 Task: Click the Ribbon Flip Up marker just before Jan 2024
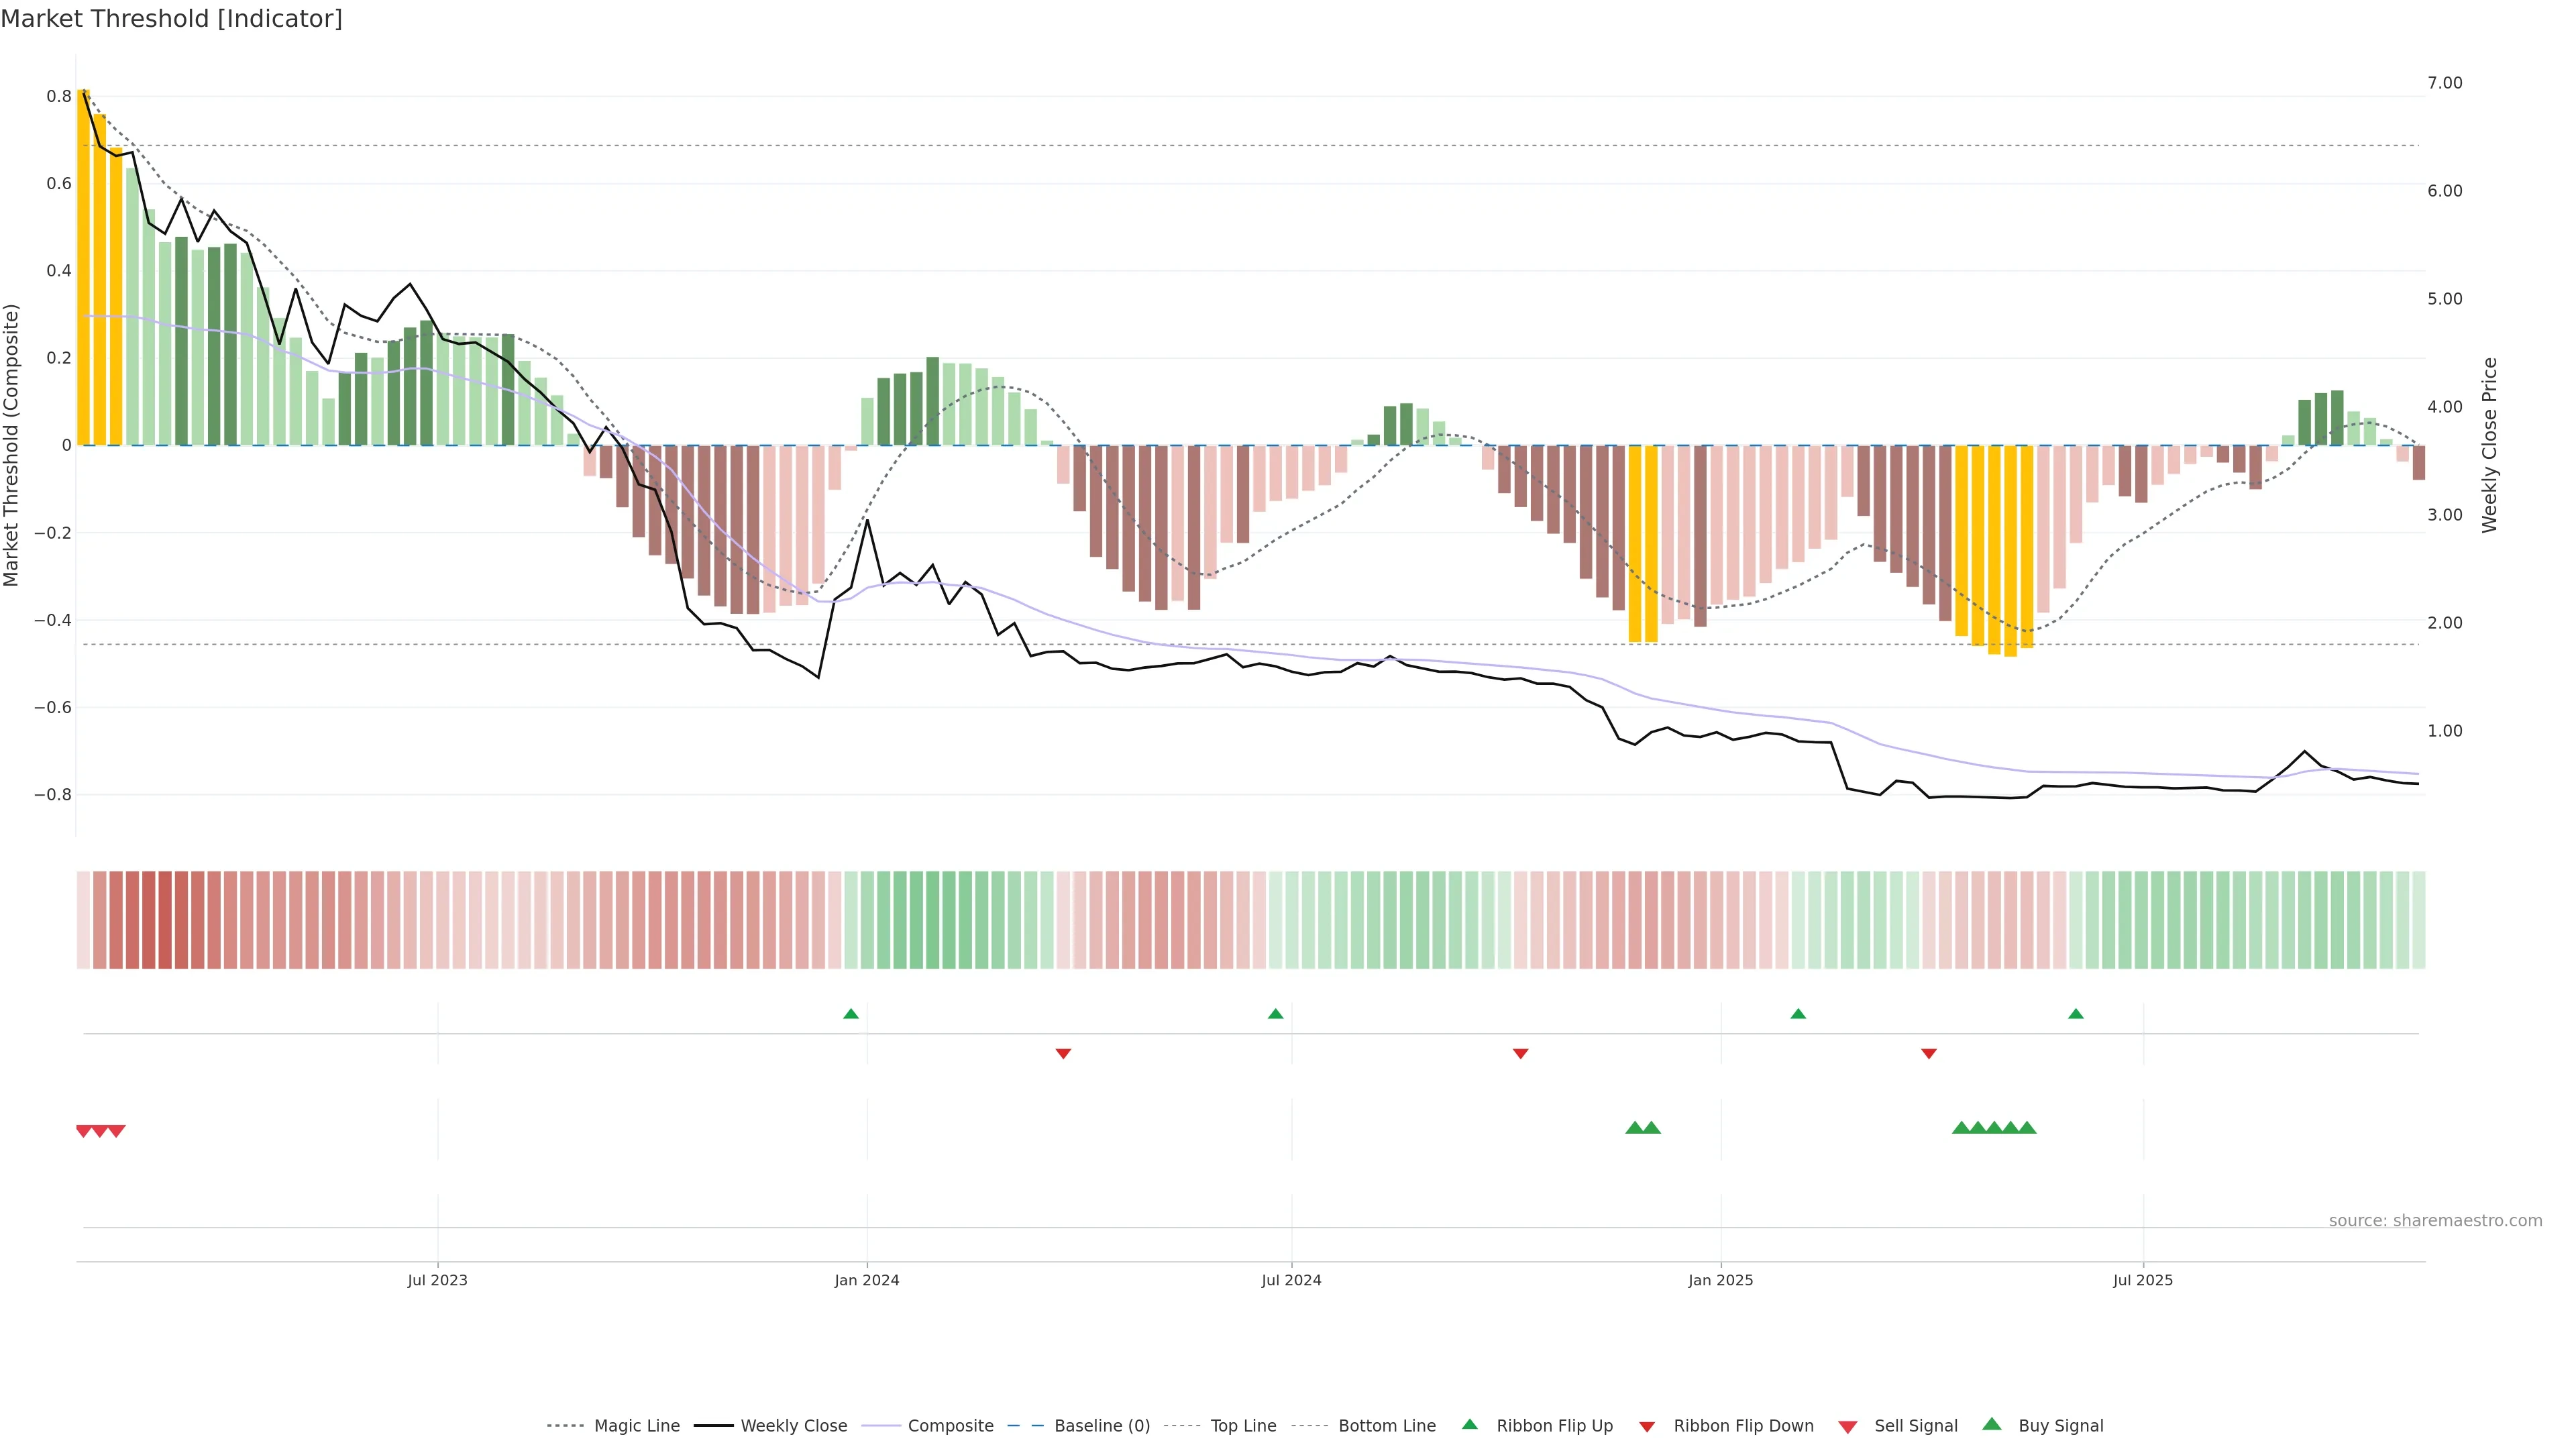click(x=851, y=1014)
